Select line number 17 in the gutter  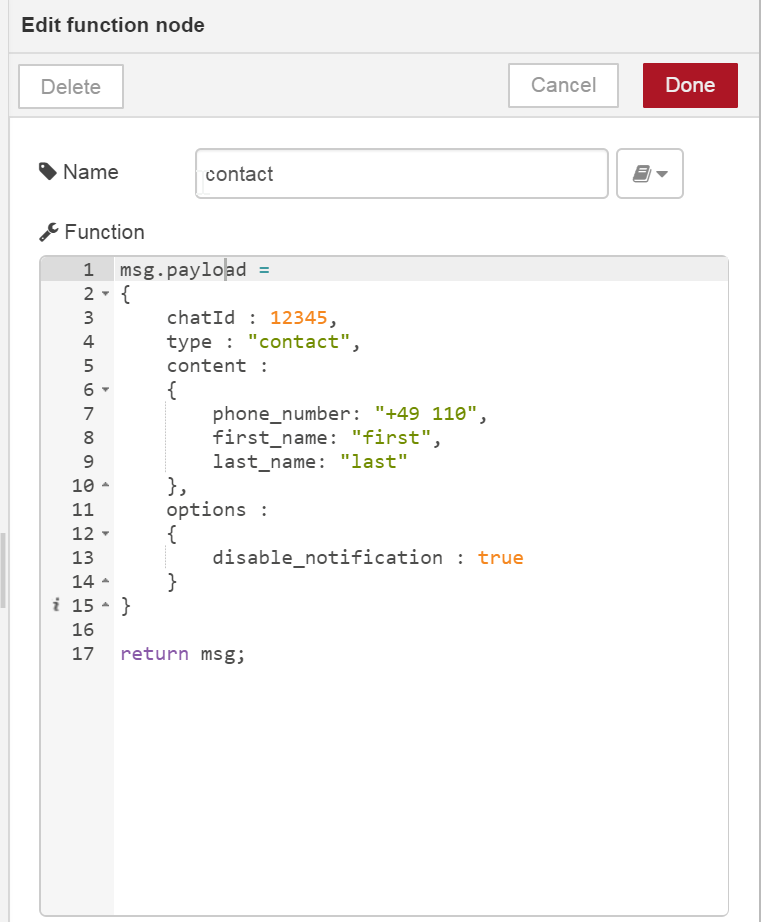tap(83, 654)
